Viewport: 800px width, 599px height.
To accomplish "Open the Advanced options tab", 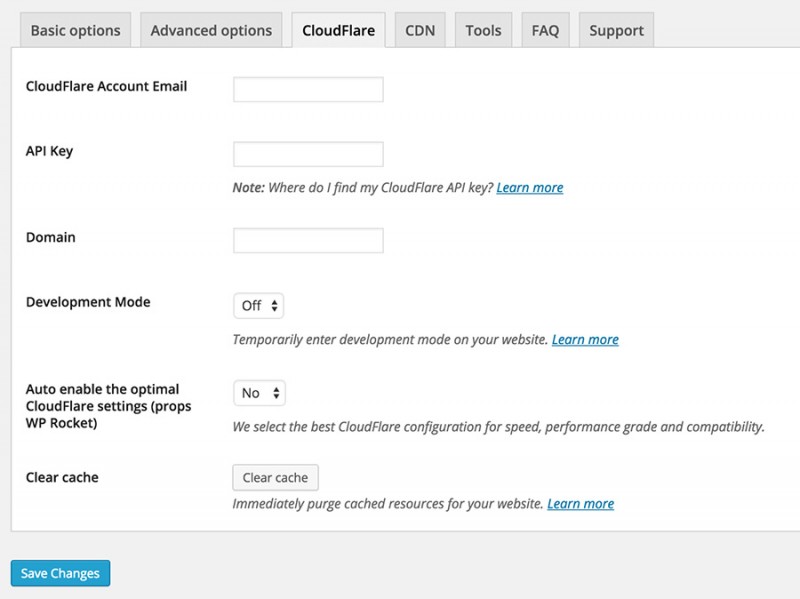I will click(211, 30).
